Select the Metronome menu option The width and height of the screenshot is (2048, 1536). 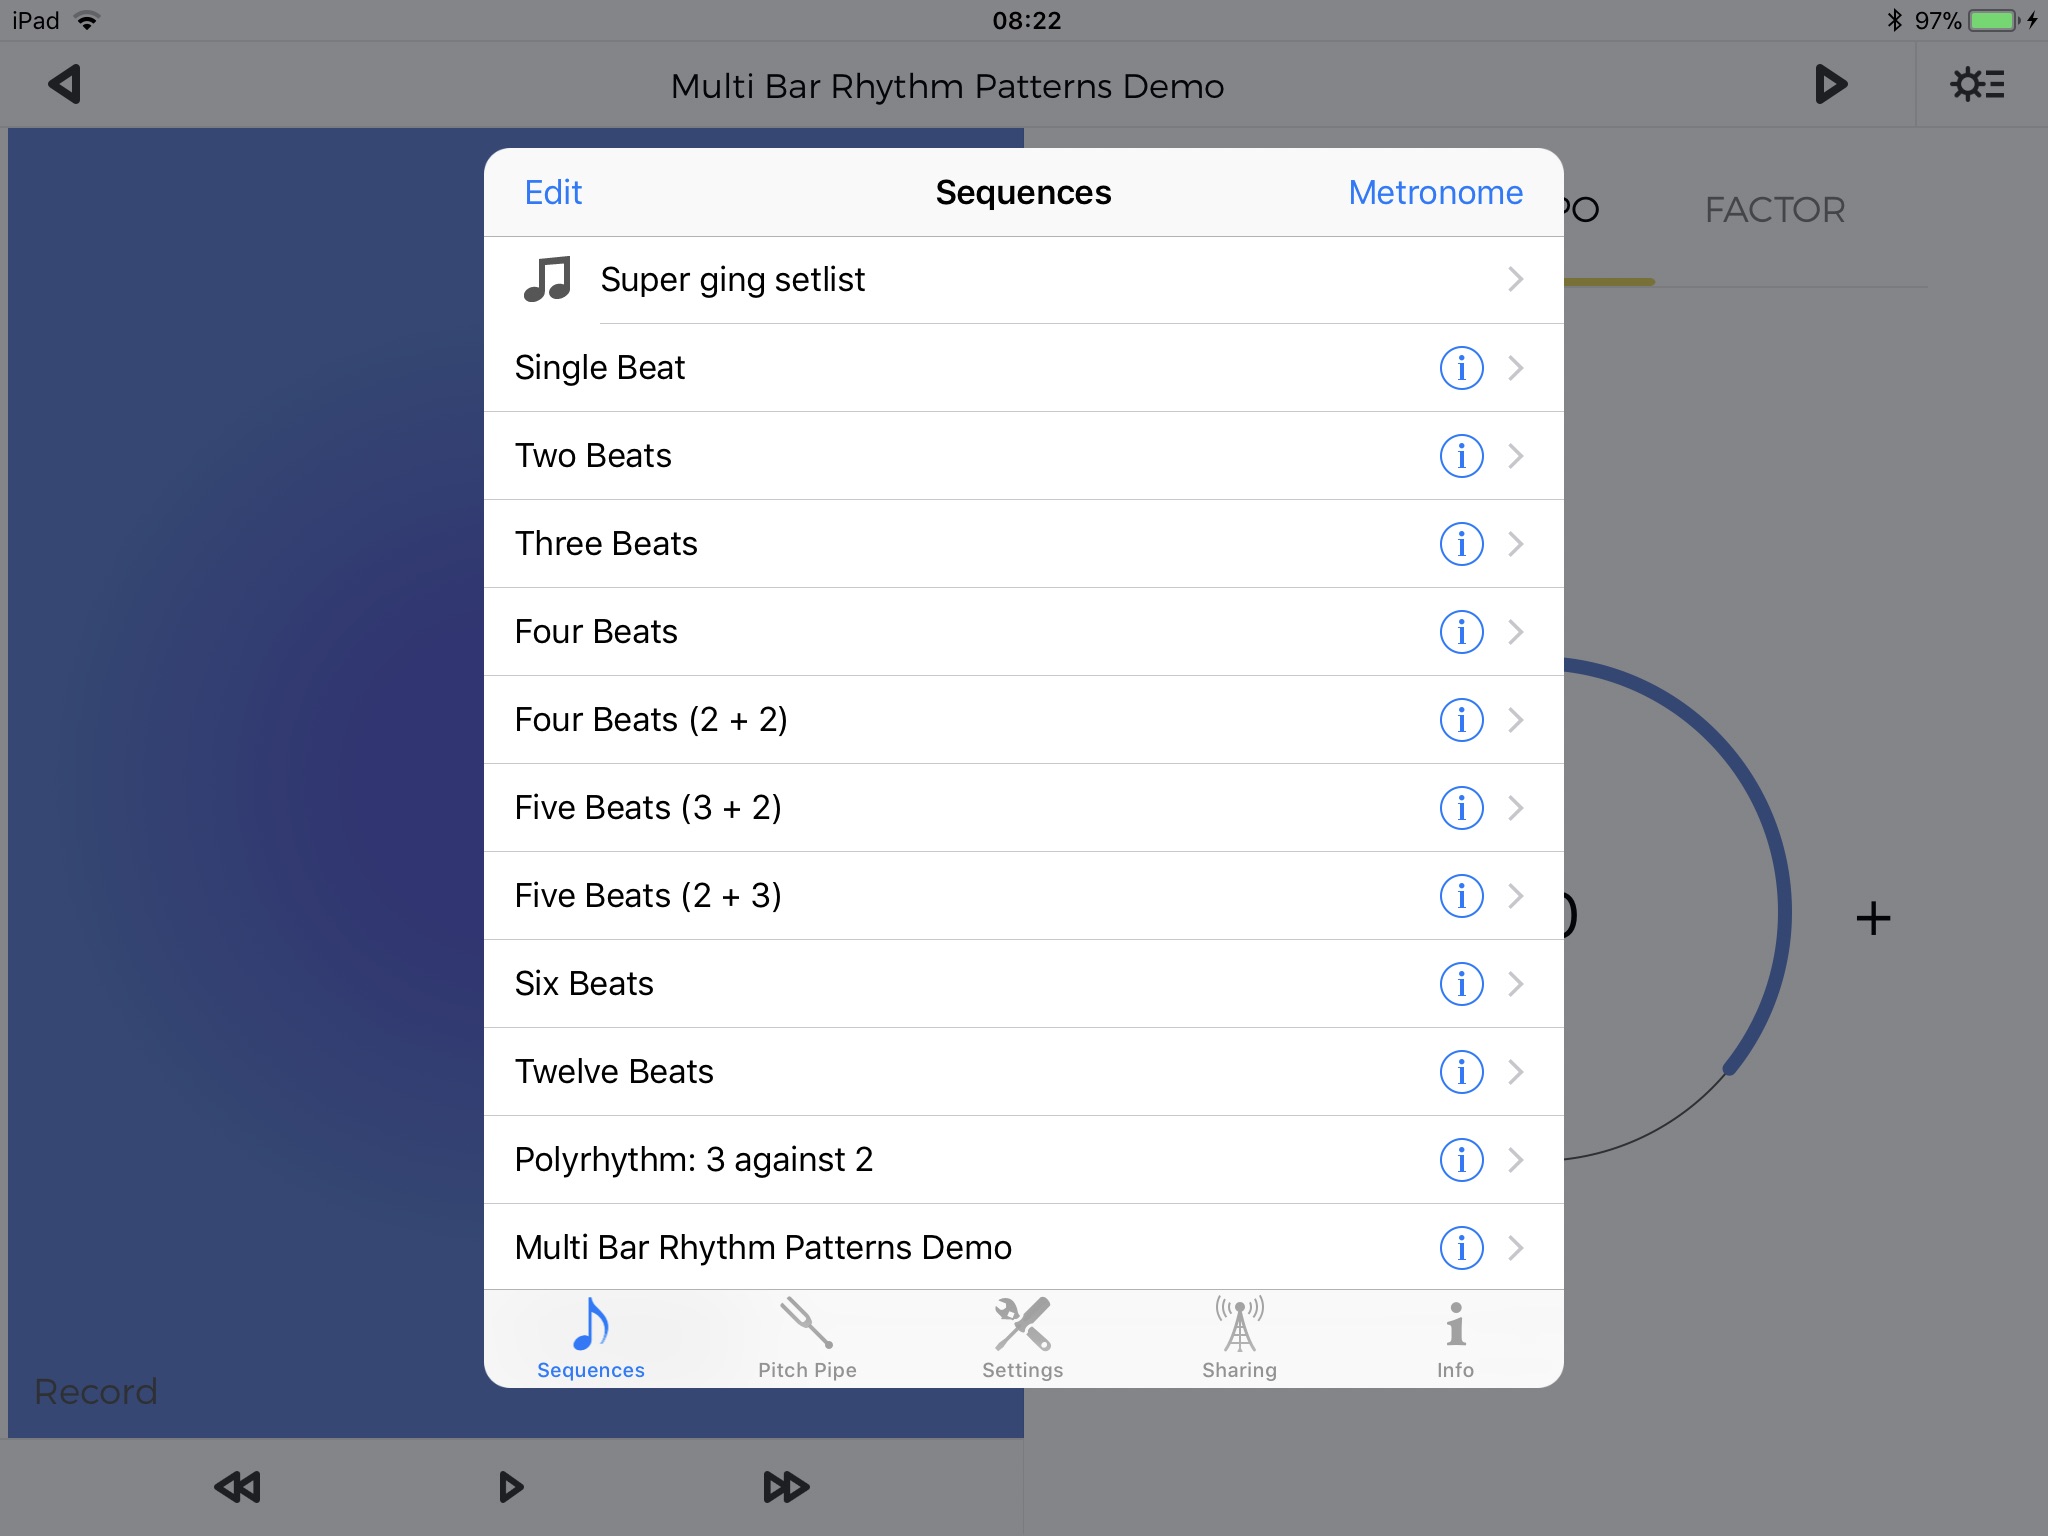(1435, 194)
